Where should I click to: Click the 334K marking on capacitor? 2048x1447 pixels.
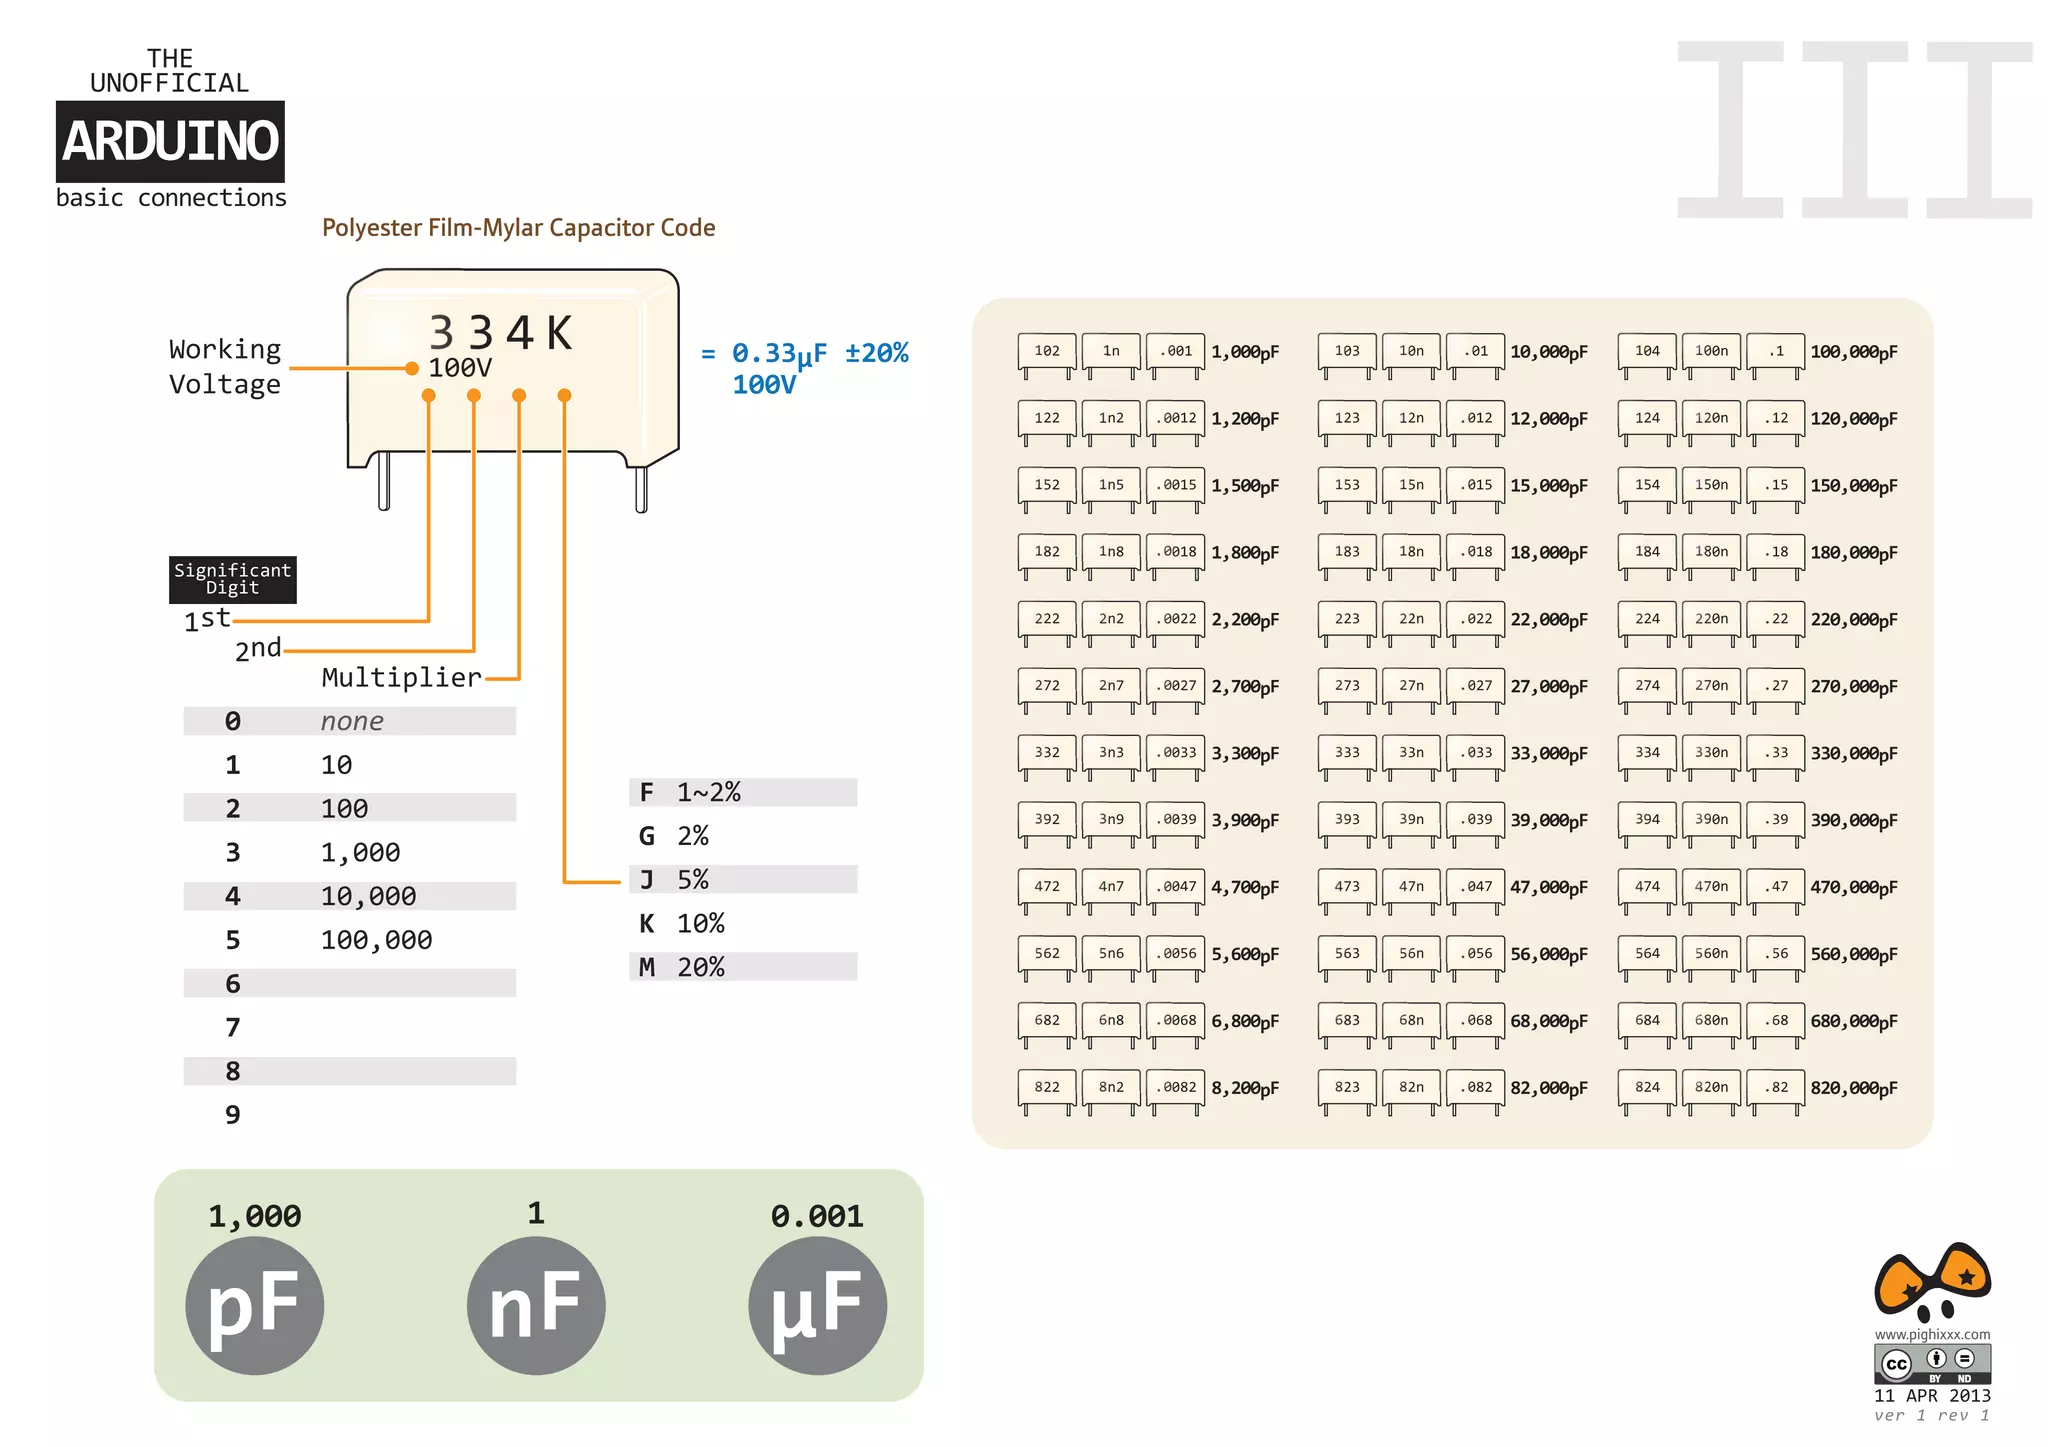click(x=500, y=332)
